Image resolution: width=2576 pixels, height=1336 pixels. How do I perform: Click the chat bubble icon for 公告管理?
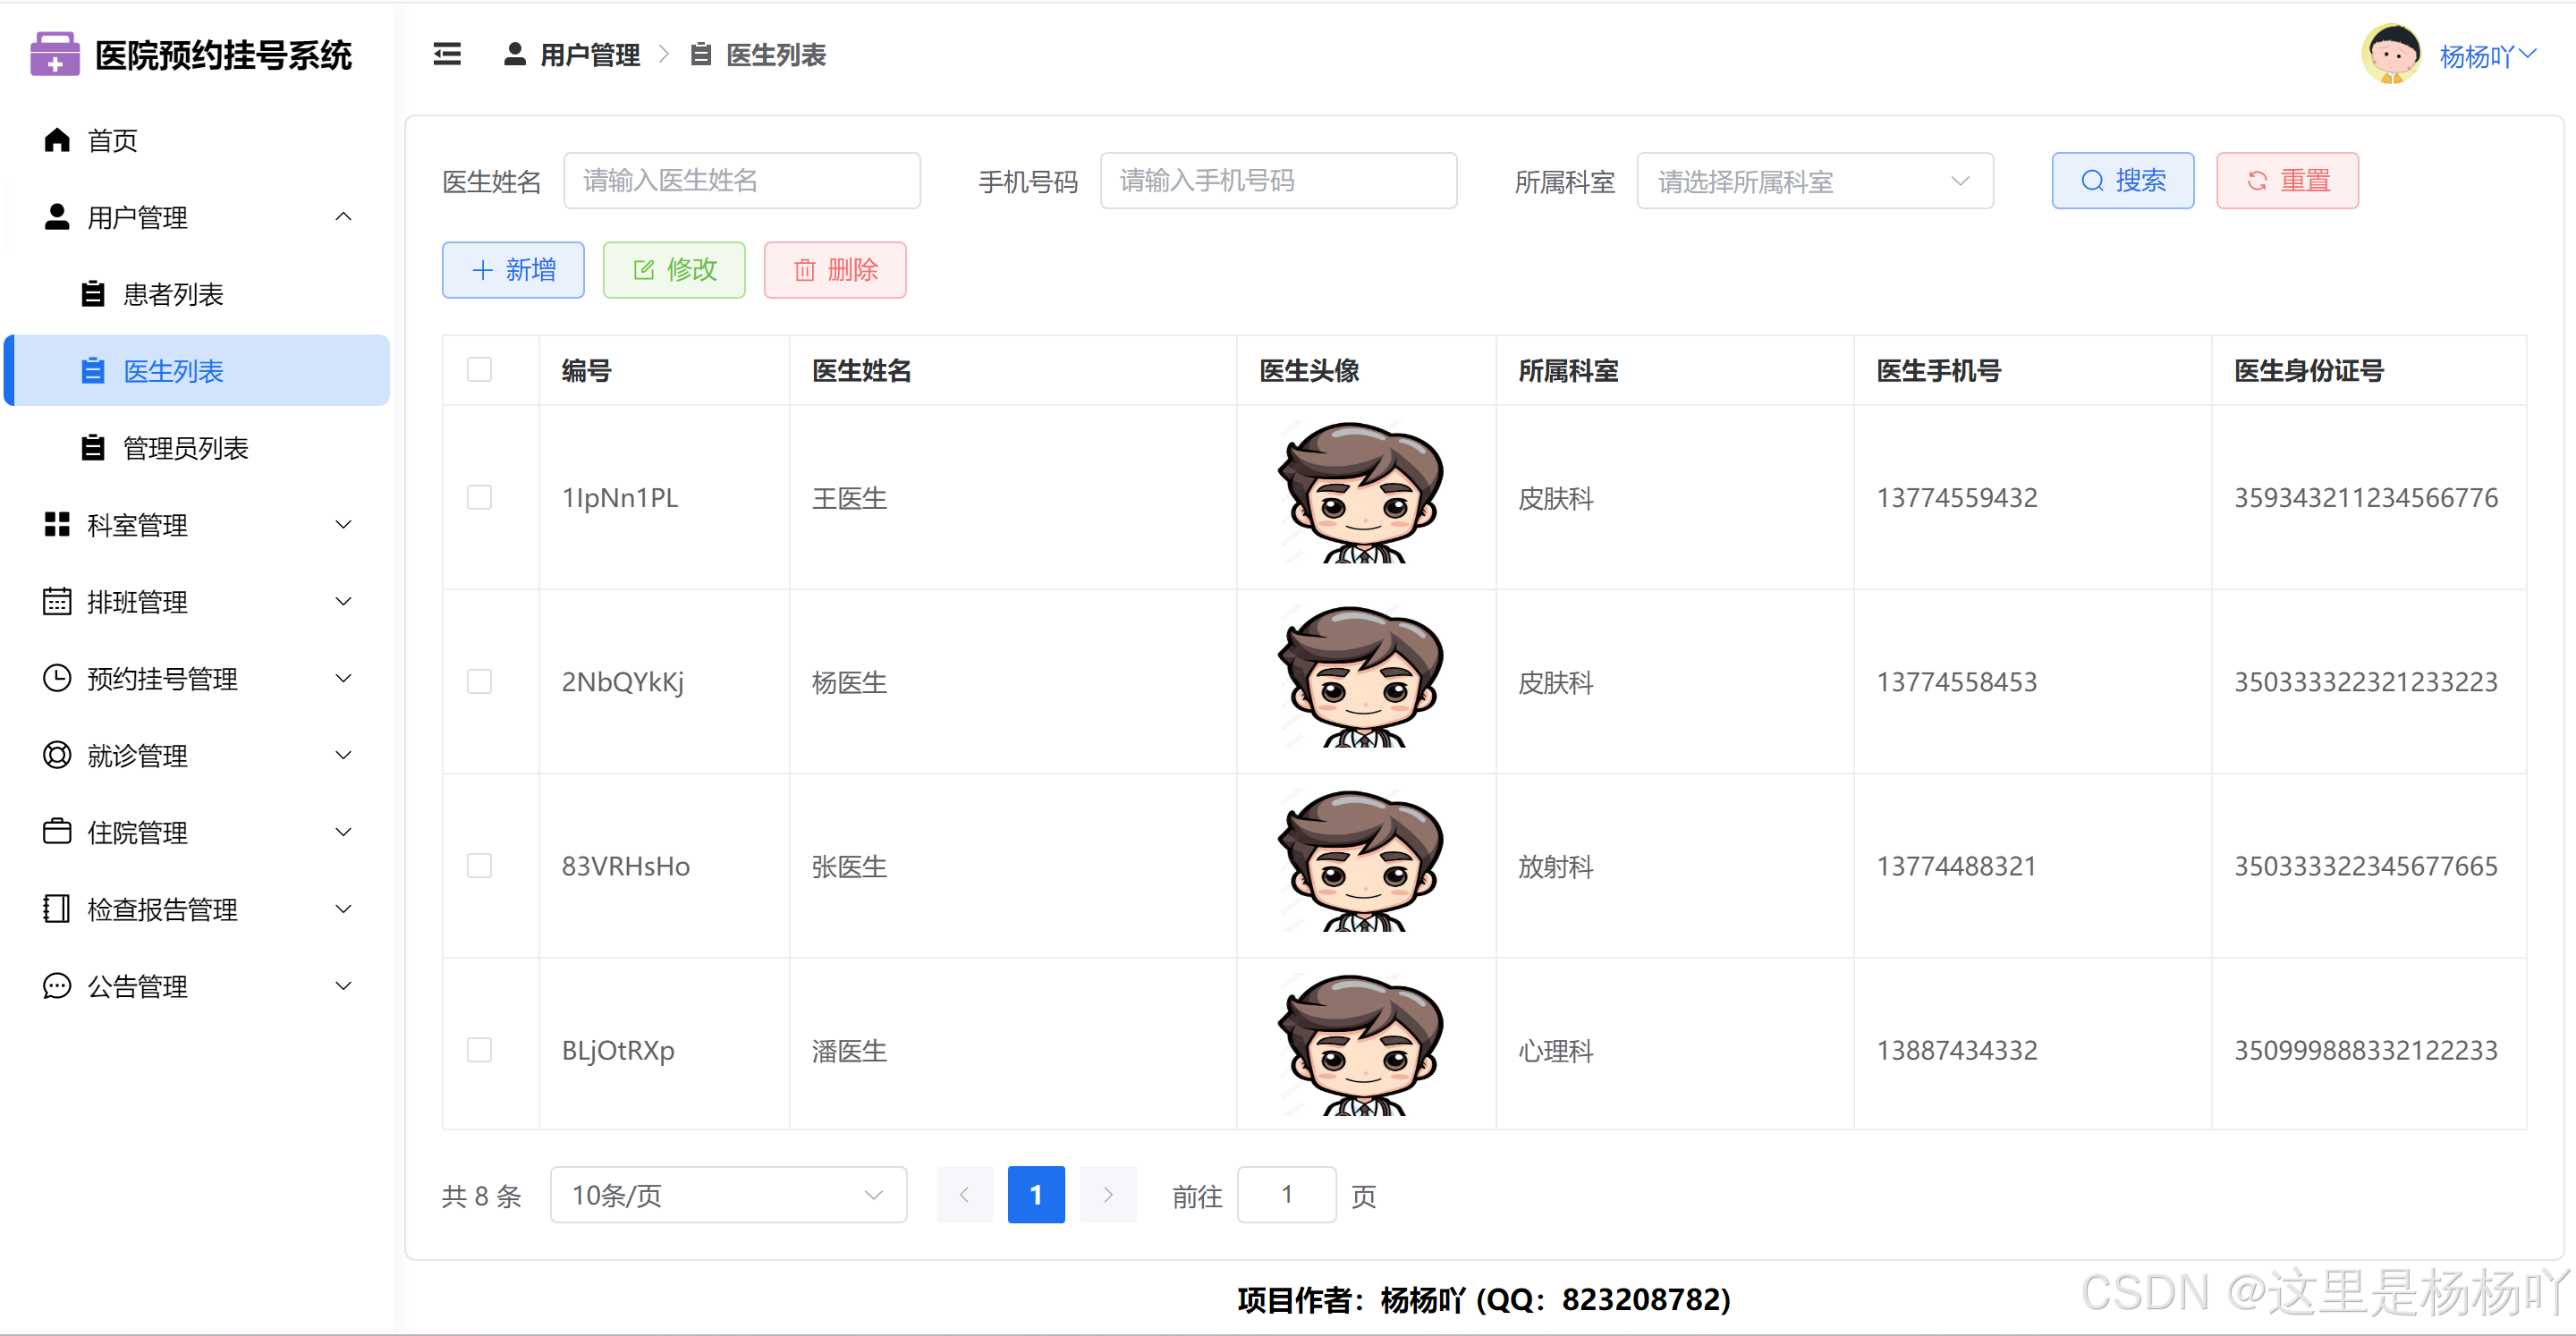57,986
